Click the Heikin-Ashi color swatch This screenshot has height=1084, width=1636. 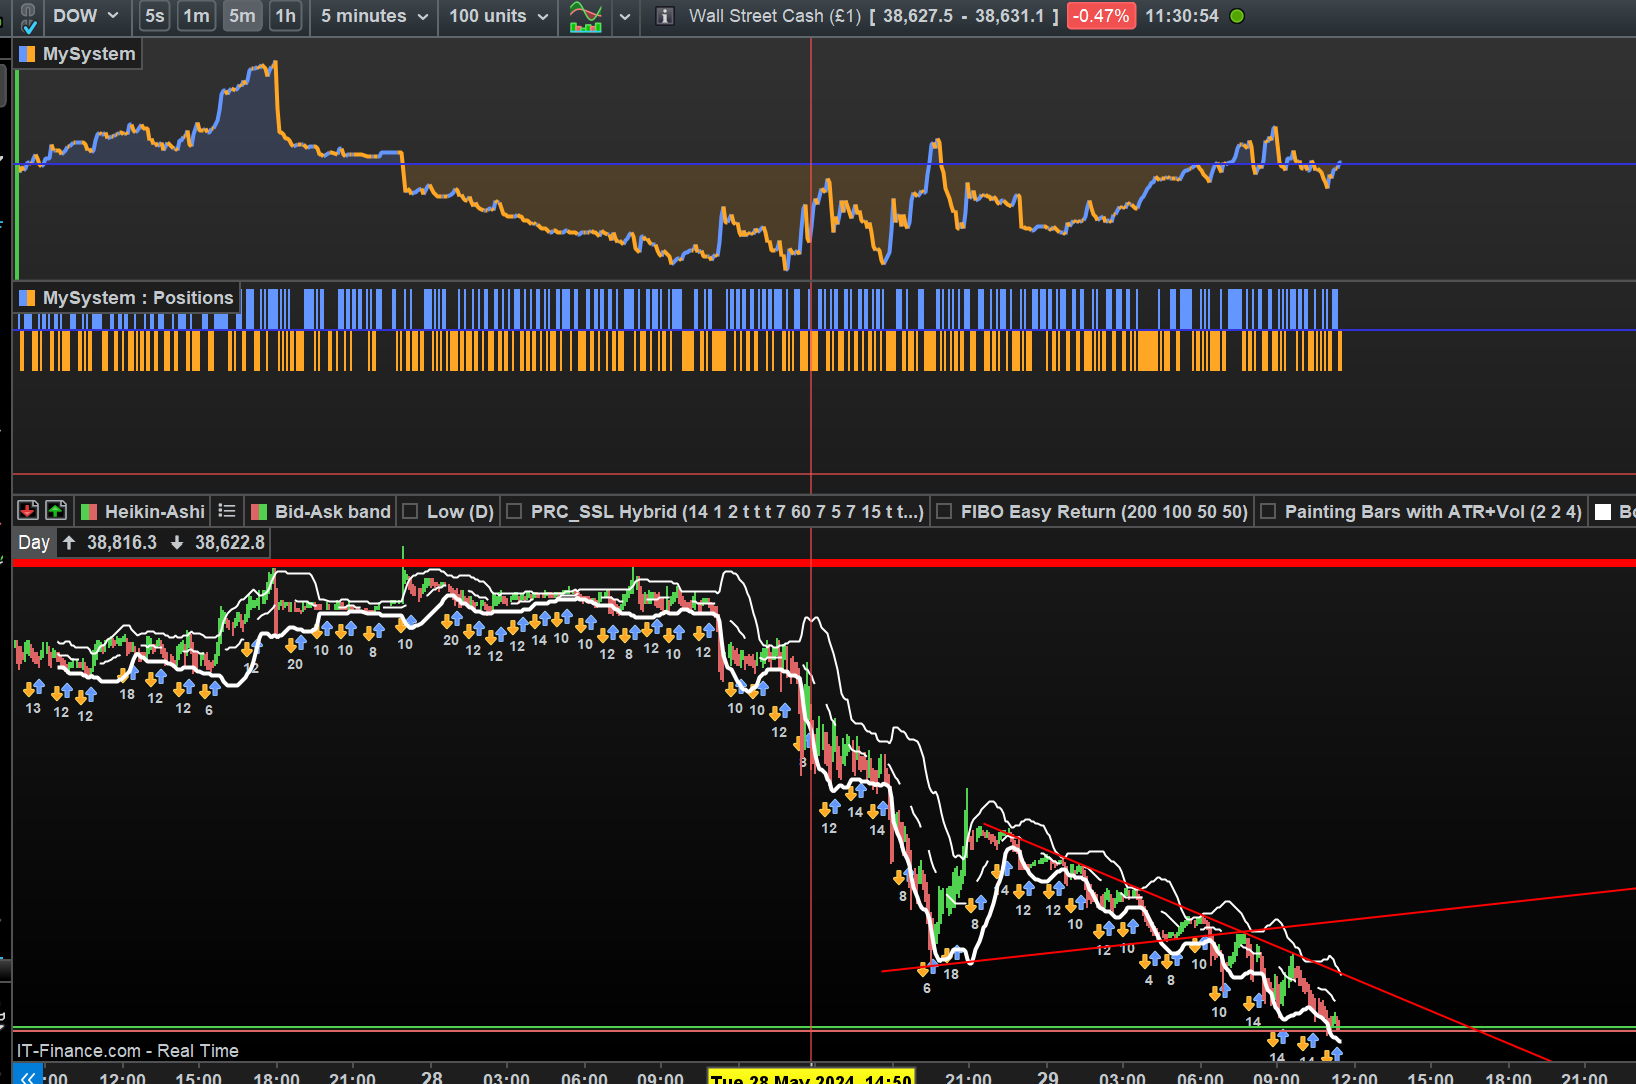[x=89, y=512]
